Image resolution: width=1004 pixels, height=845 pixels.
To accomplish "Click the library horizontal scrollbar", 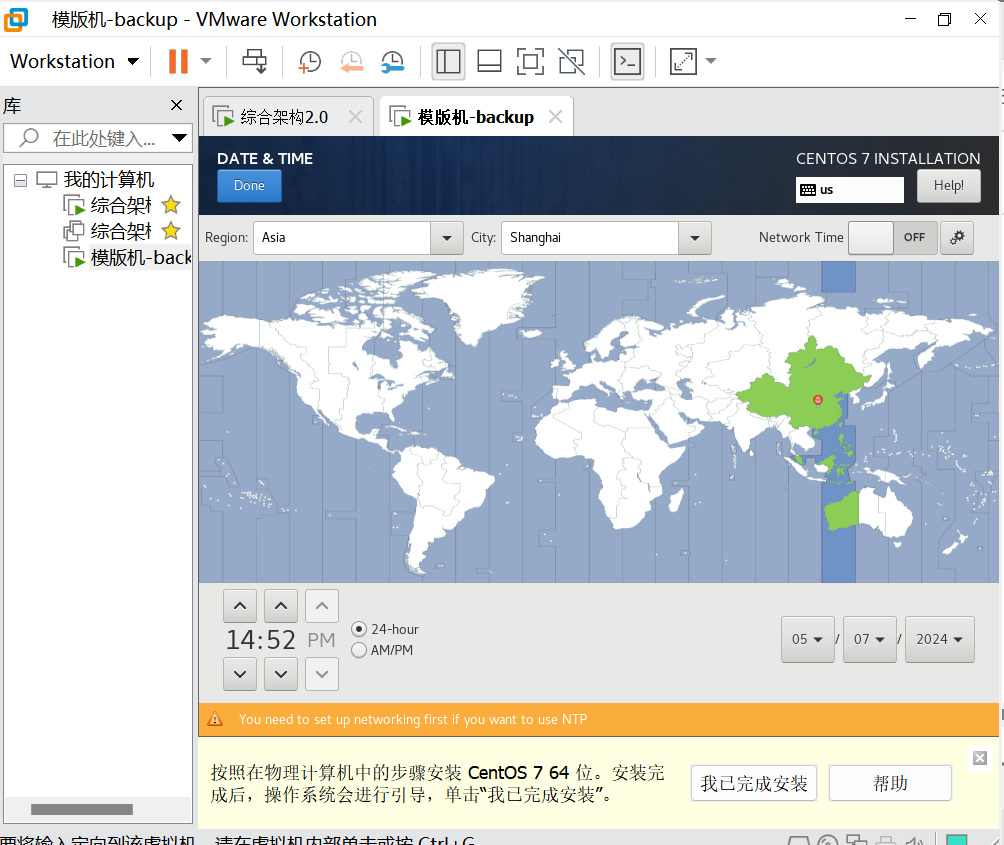I will point(82,810).
